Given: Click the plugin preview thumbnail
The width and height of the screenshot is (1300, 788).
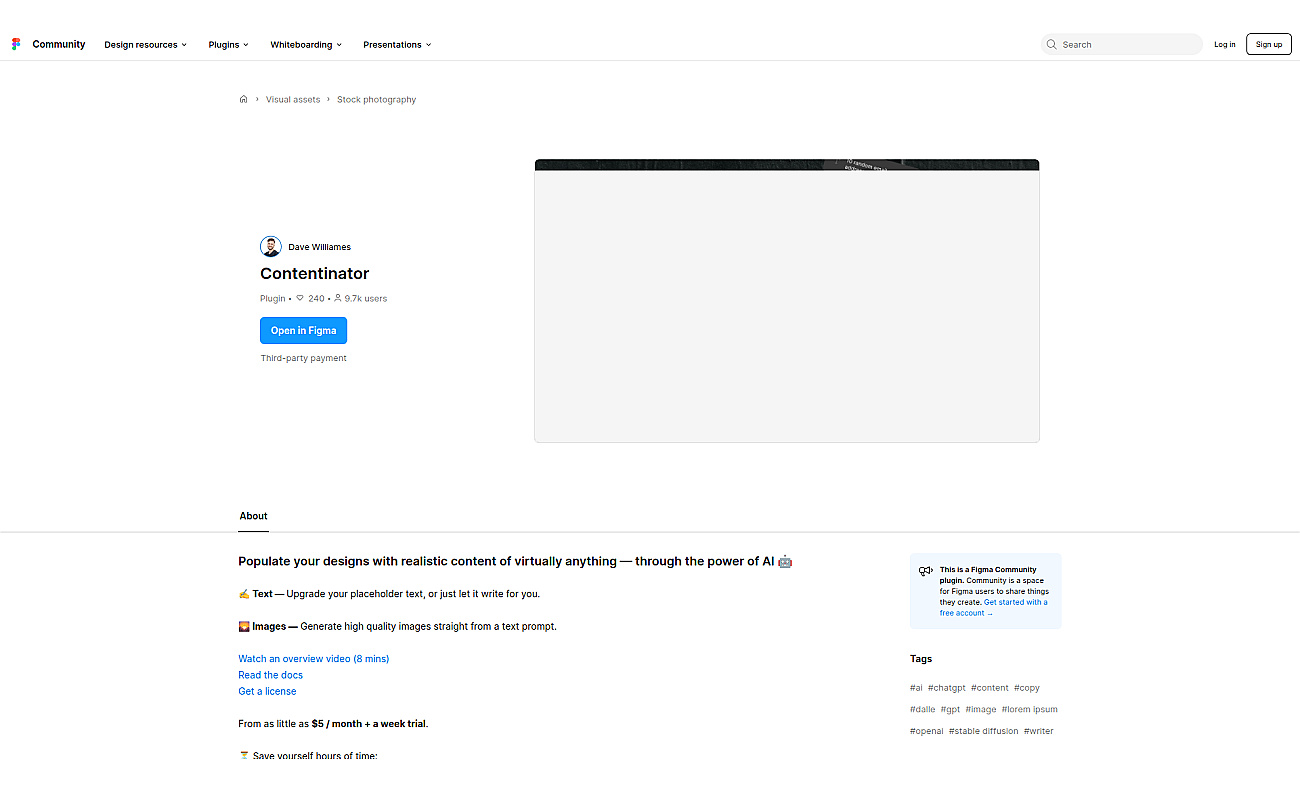Looking at the screenshot, I should click(x=787, y=300).
